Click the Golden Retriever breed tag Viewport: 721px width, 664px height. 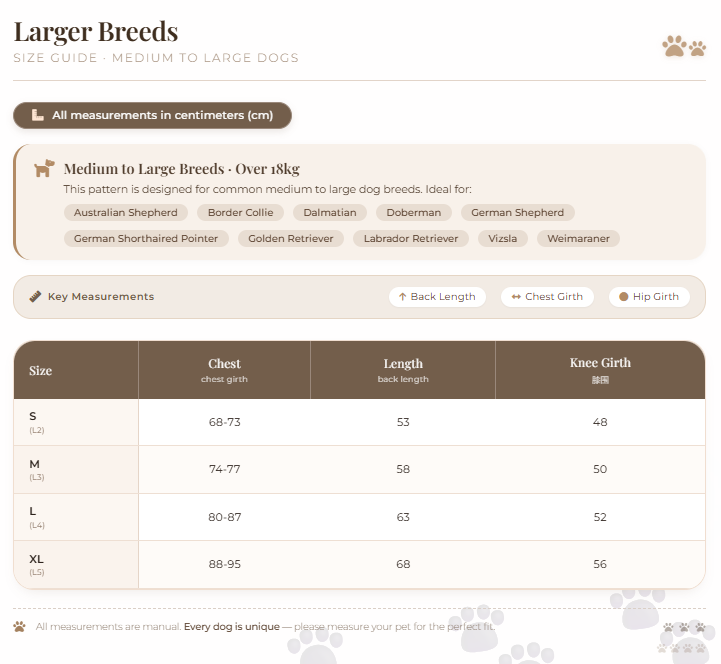coord(291,238)
